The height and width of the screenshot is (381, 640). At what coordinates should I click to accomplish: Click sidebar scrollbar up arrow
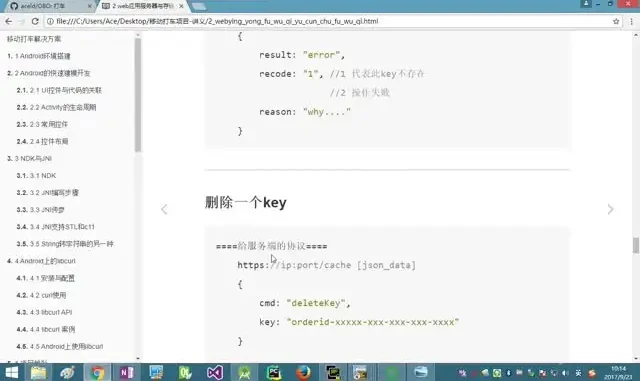coord(138,35)
